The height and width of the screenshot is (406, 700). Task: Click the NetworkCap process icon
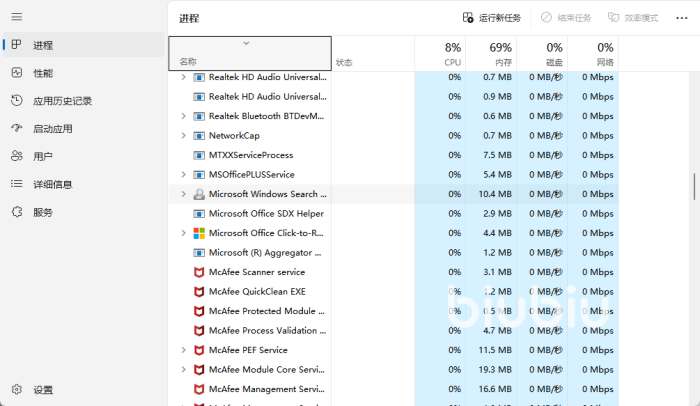click(x=199, y=136)
